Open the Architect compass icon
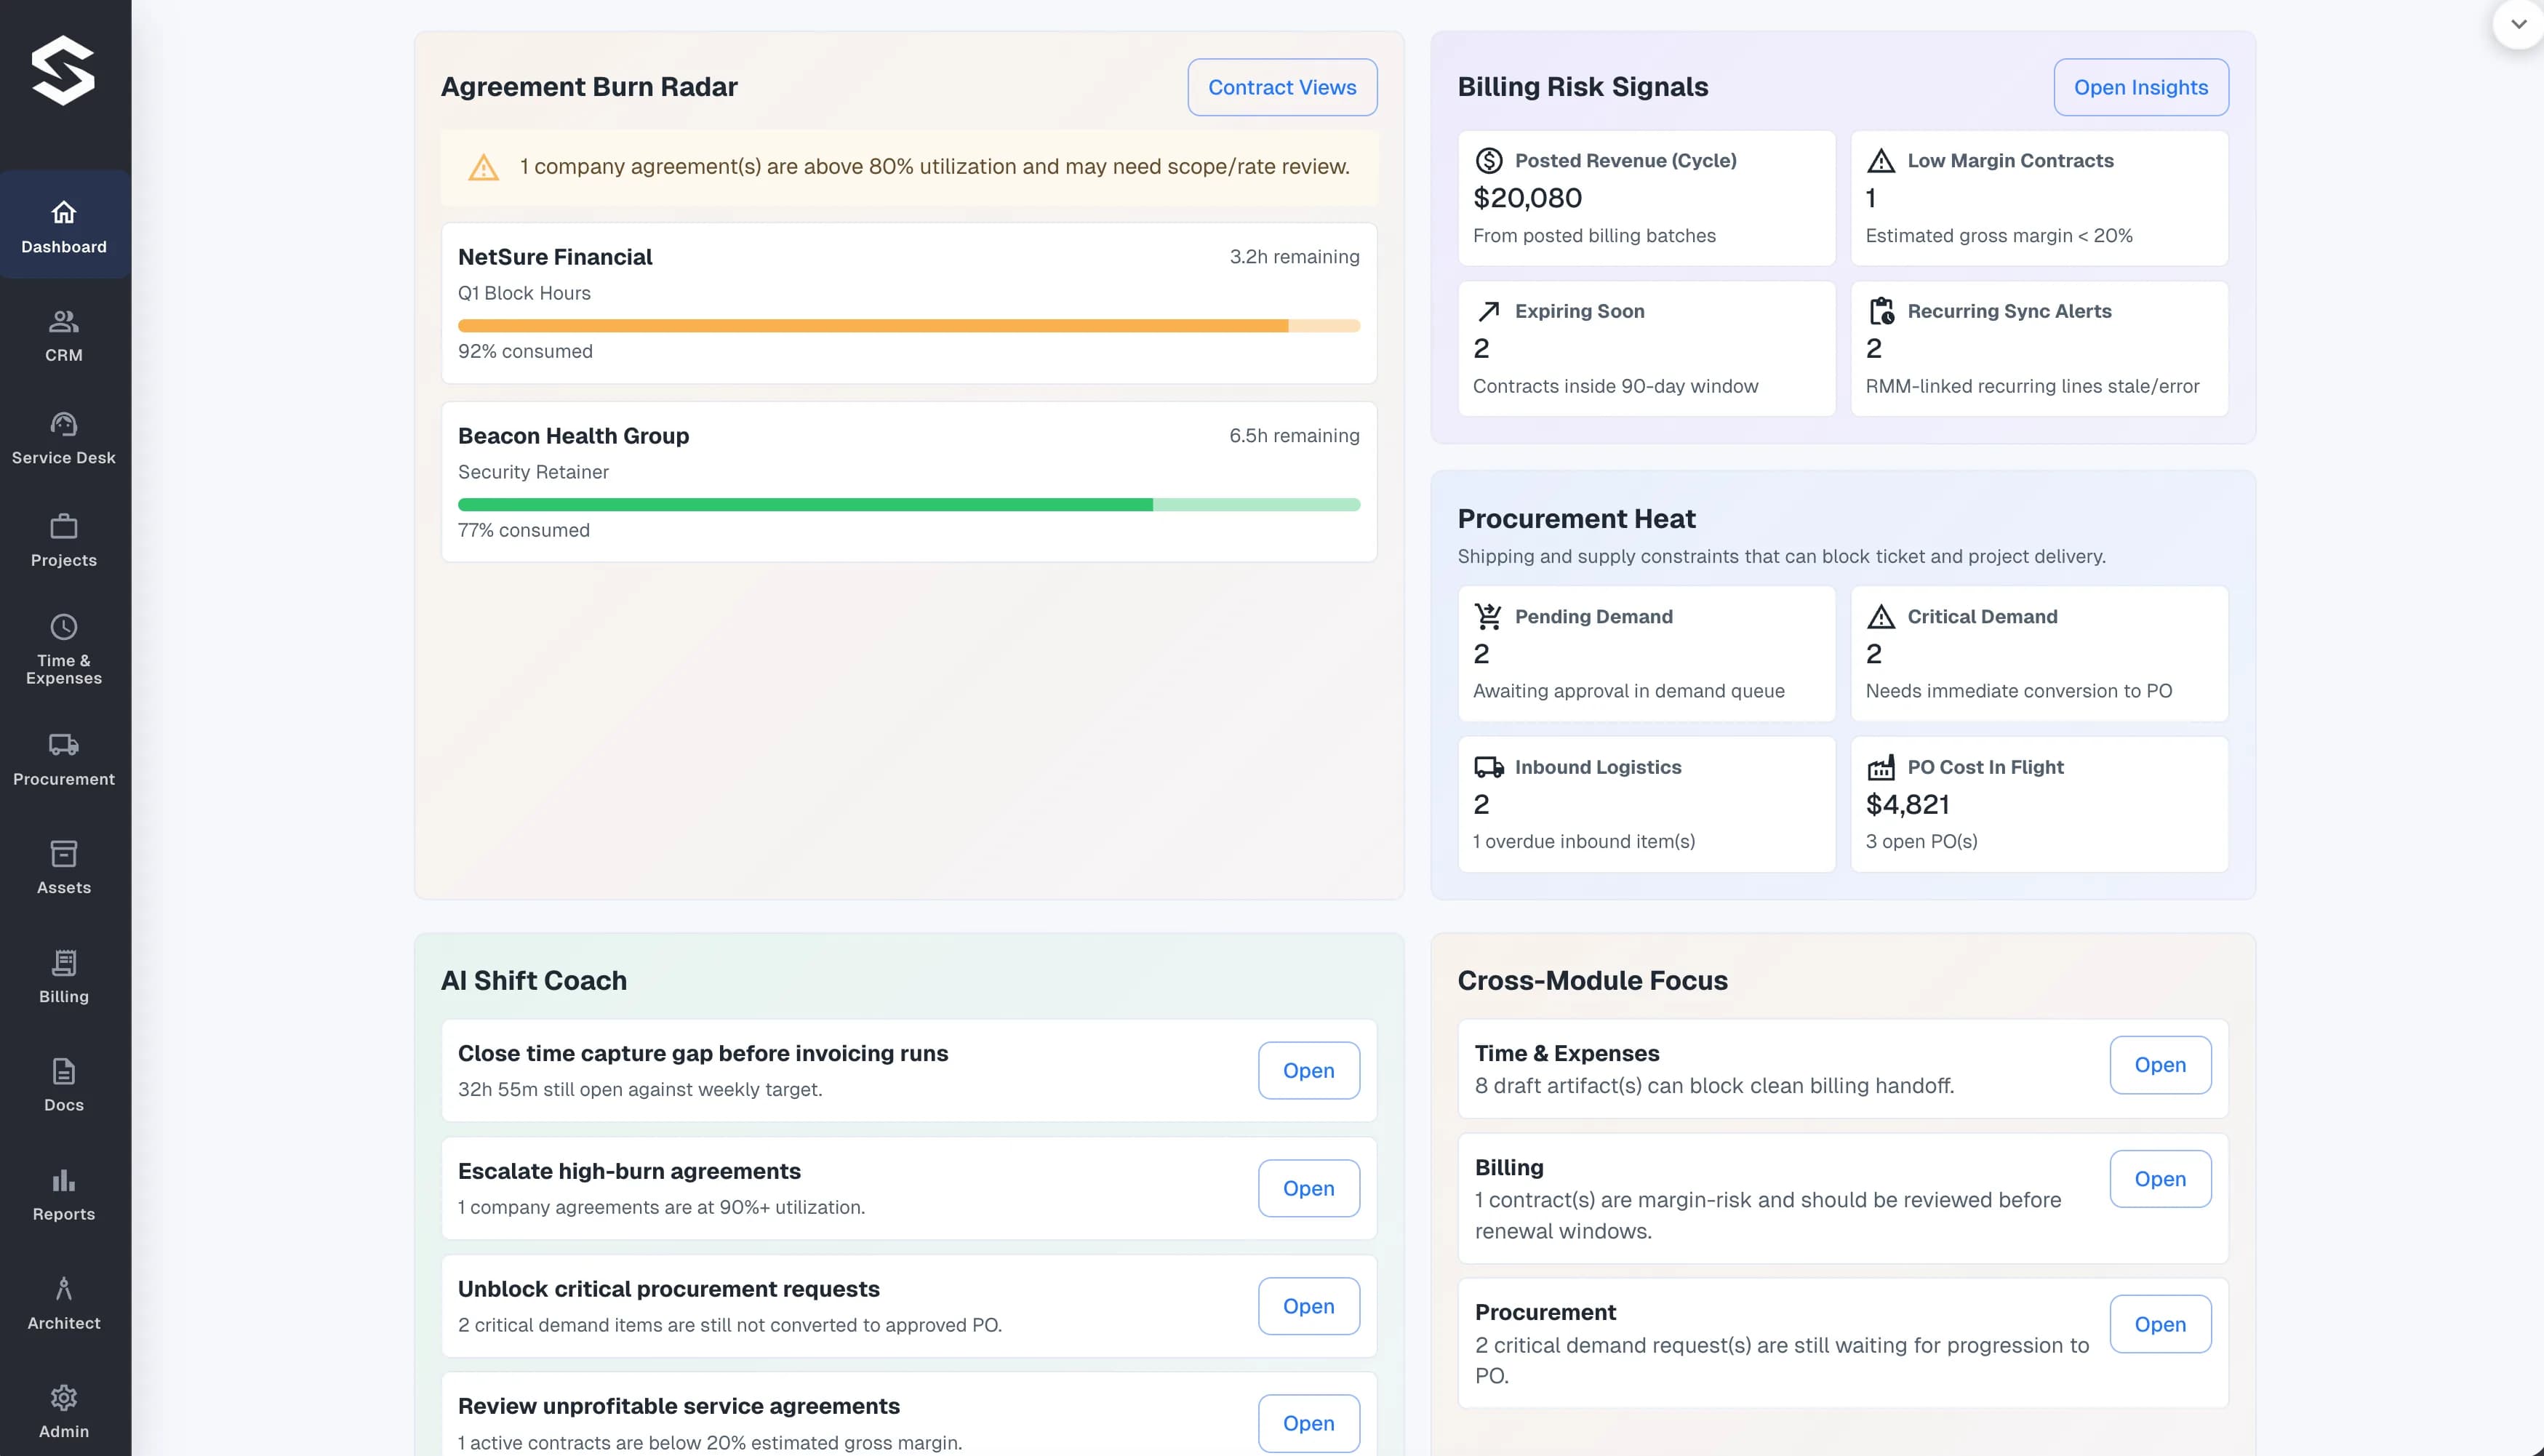Screen dimensions: 2544x1456 coord(63,1289)
